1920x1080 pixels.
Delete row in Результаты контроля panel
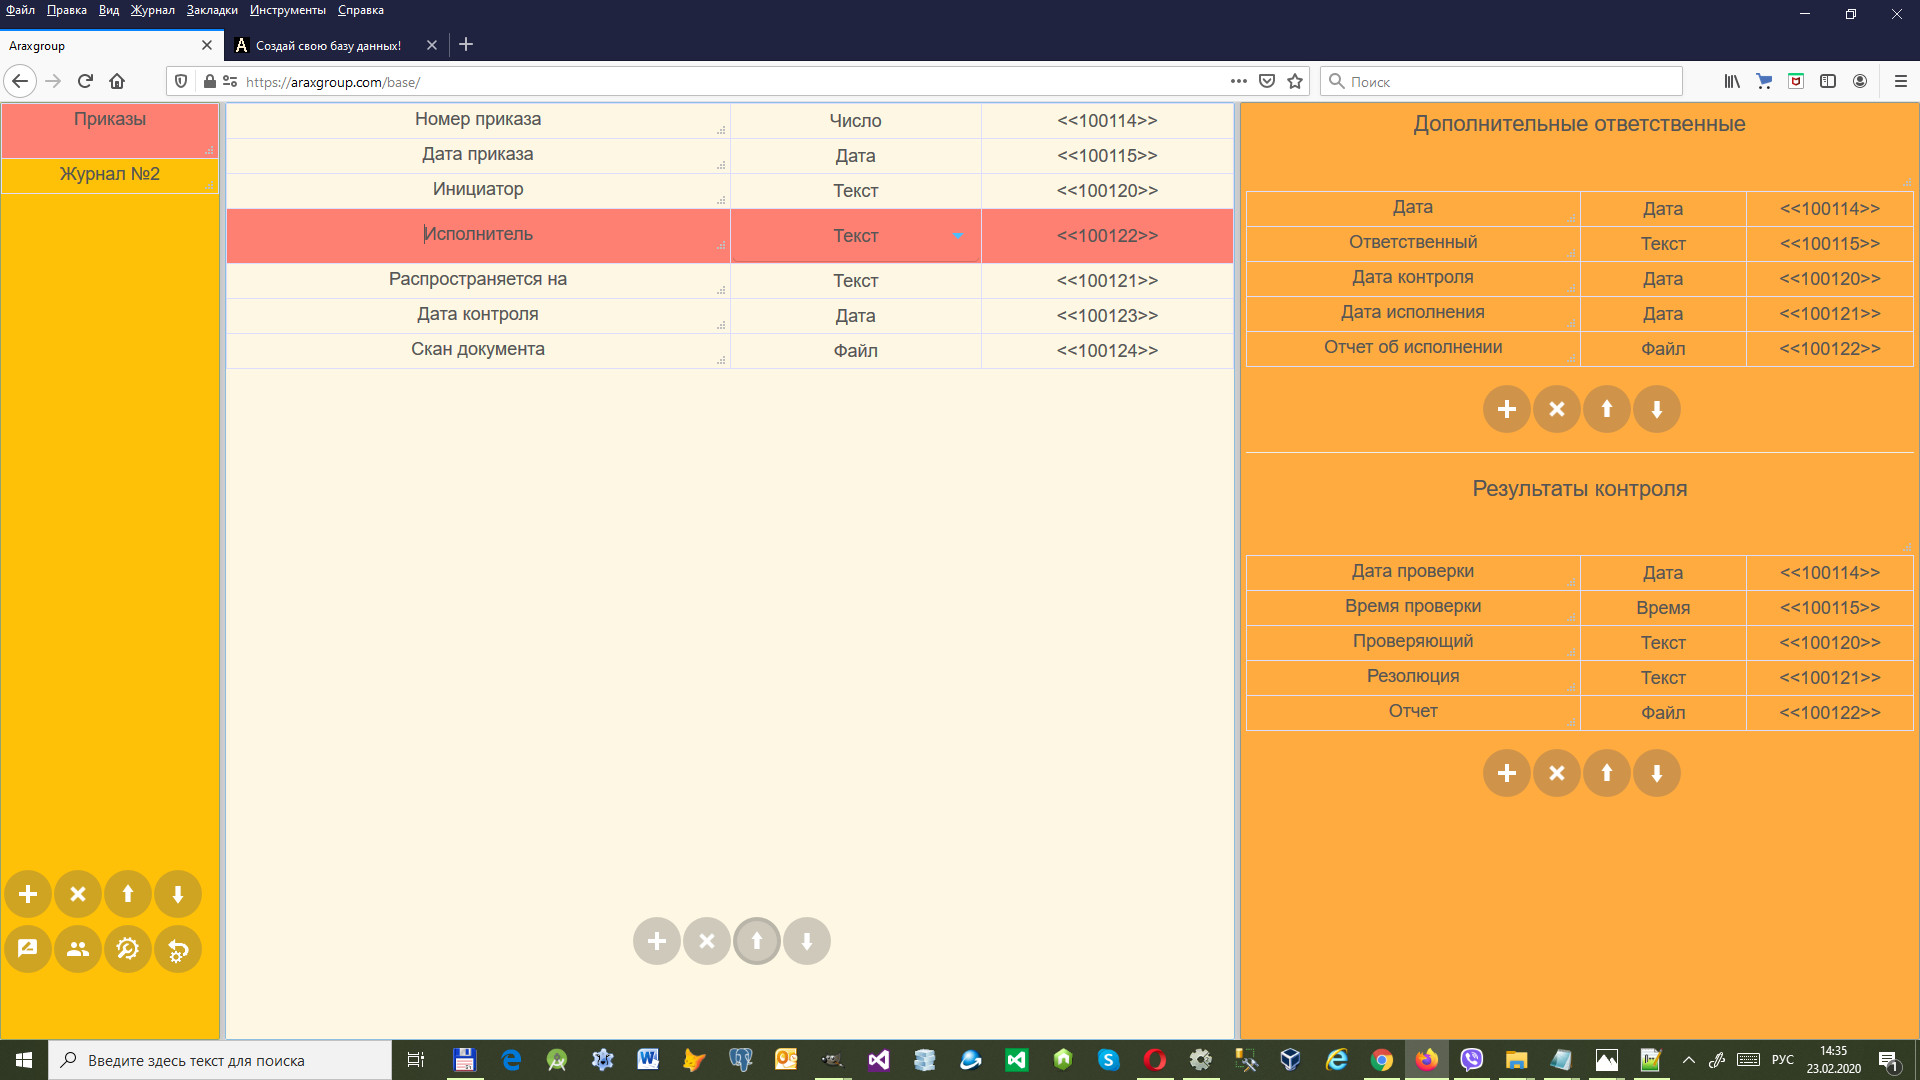coord(1557,773)
